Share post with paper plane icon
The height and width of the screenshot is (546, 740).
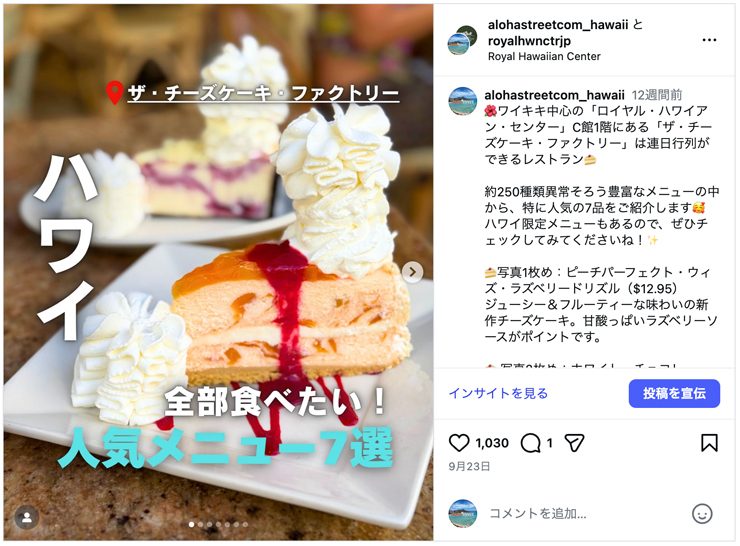pos(574,443)
